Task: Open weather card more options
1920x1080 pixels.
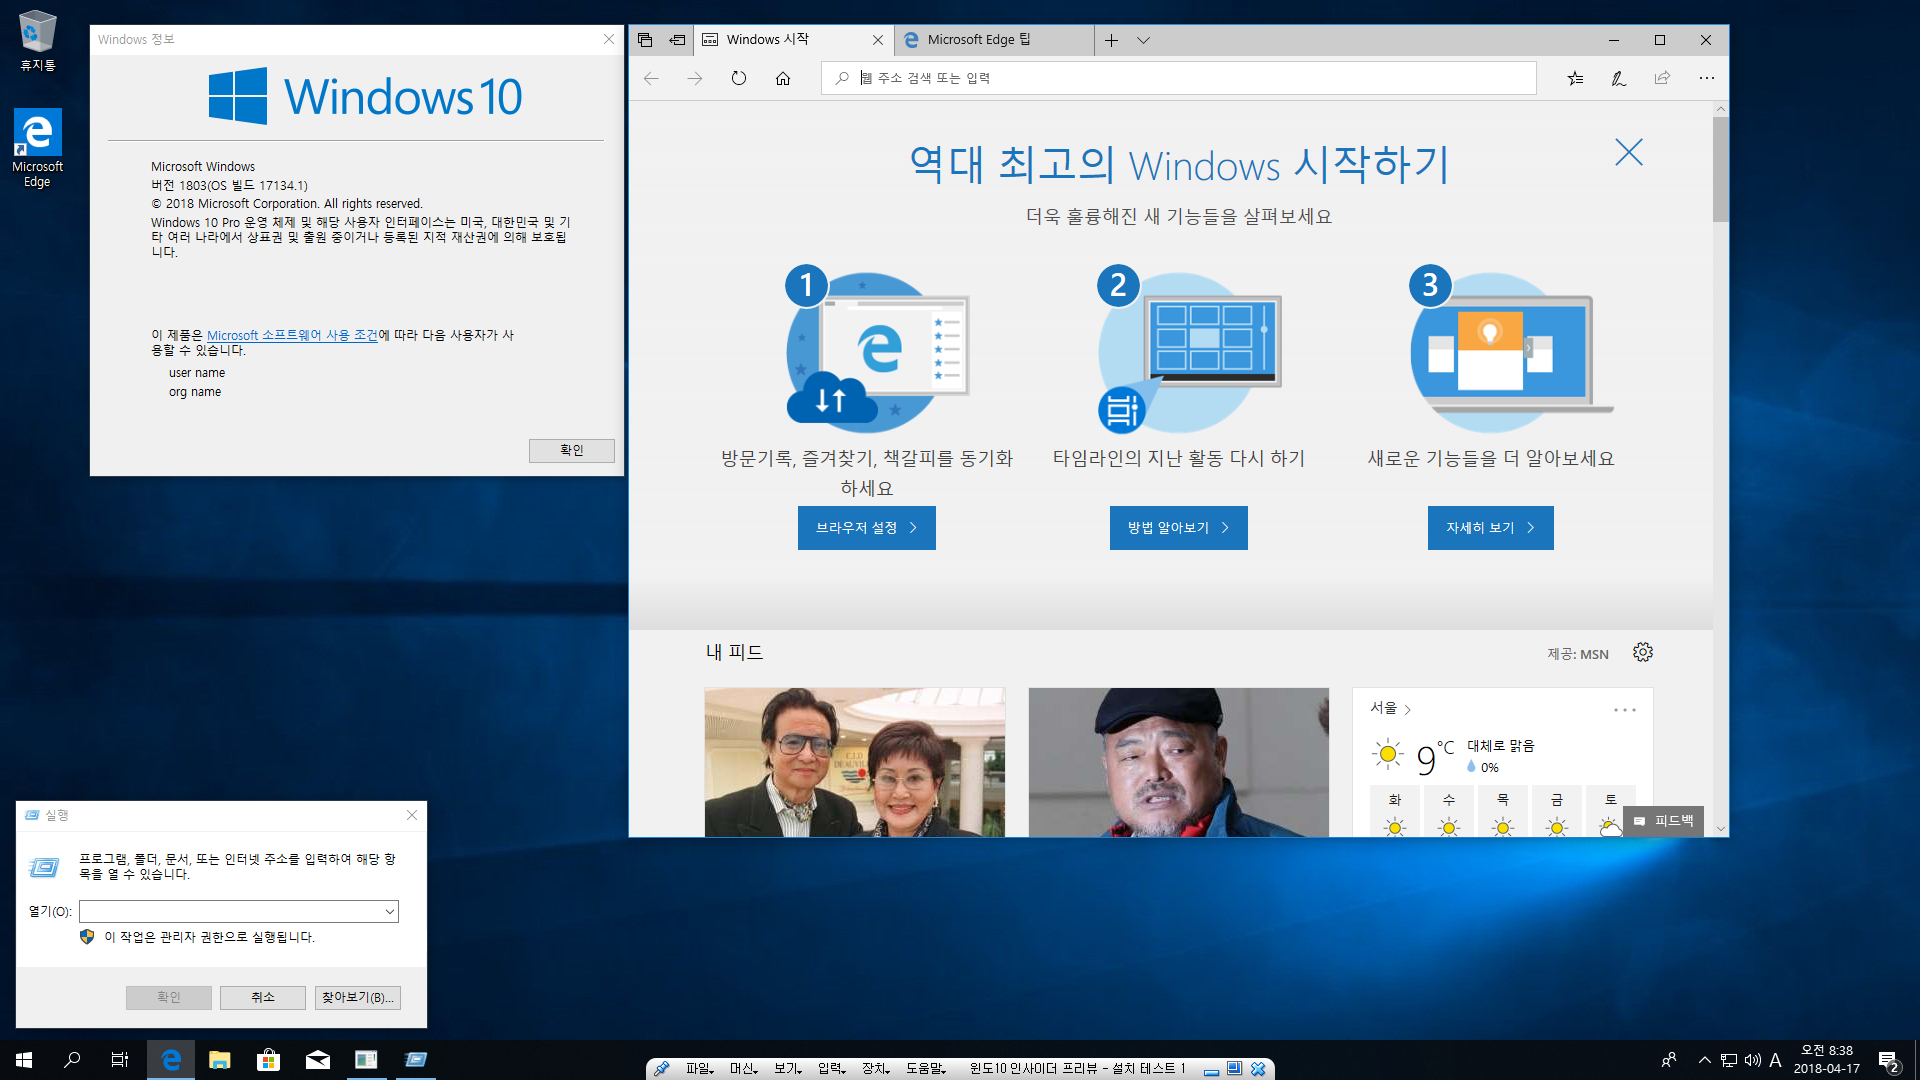Action: (1625, 710)
